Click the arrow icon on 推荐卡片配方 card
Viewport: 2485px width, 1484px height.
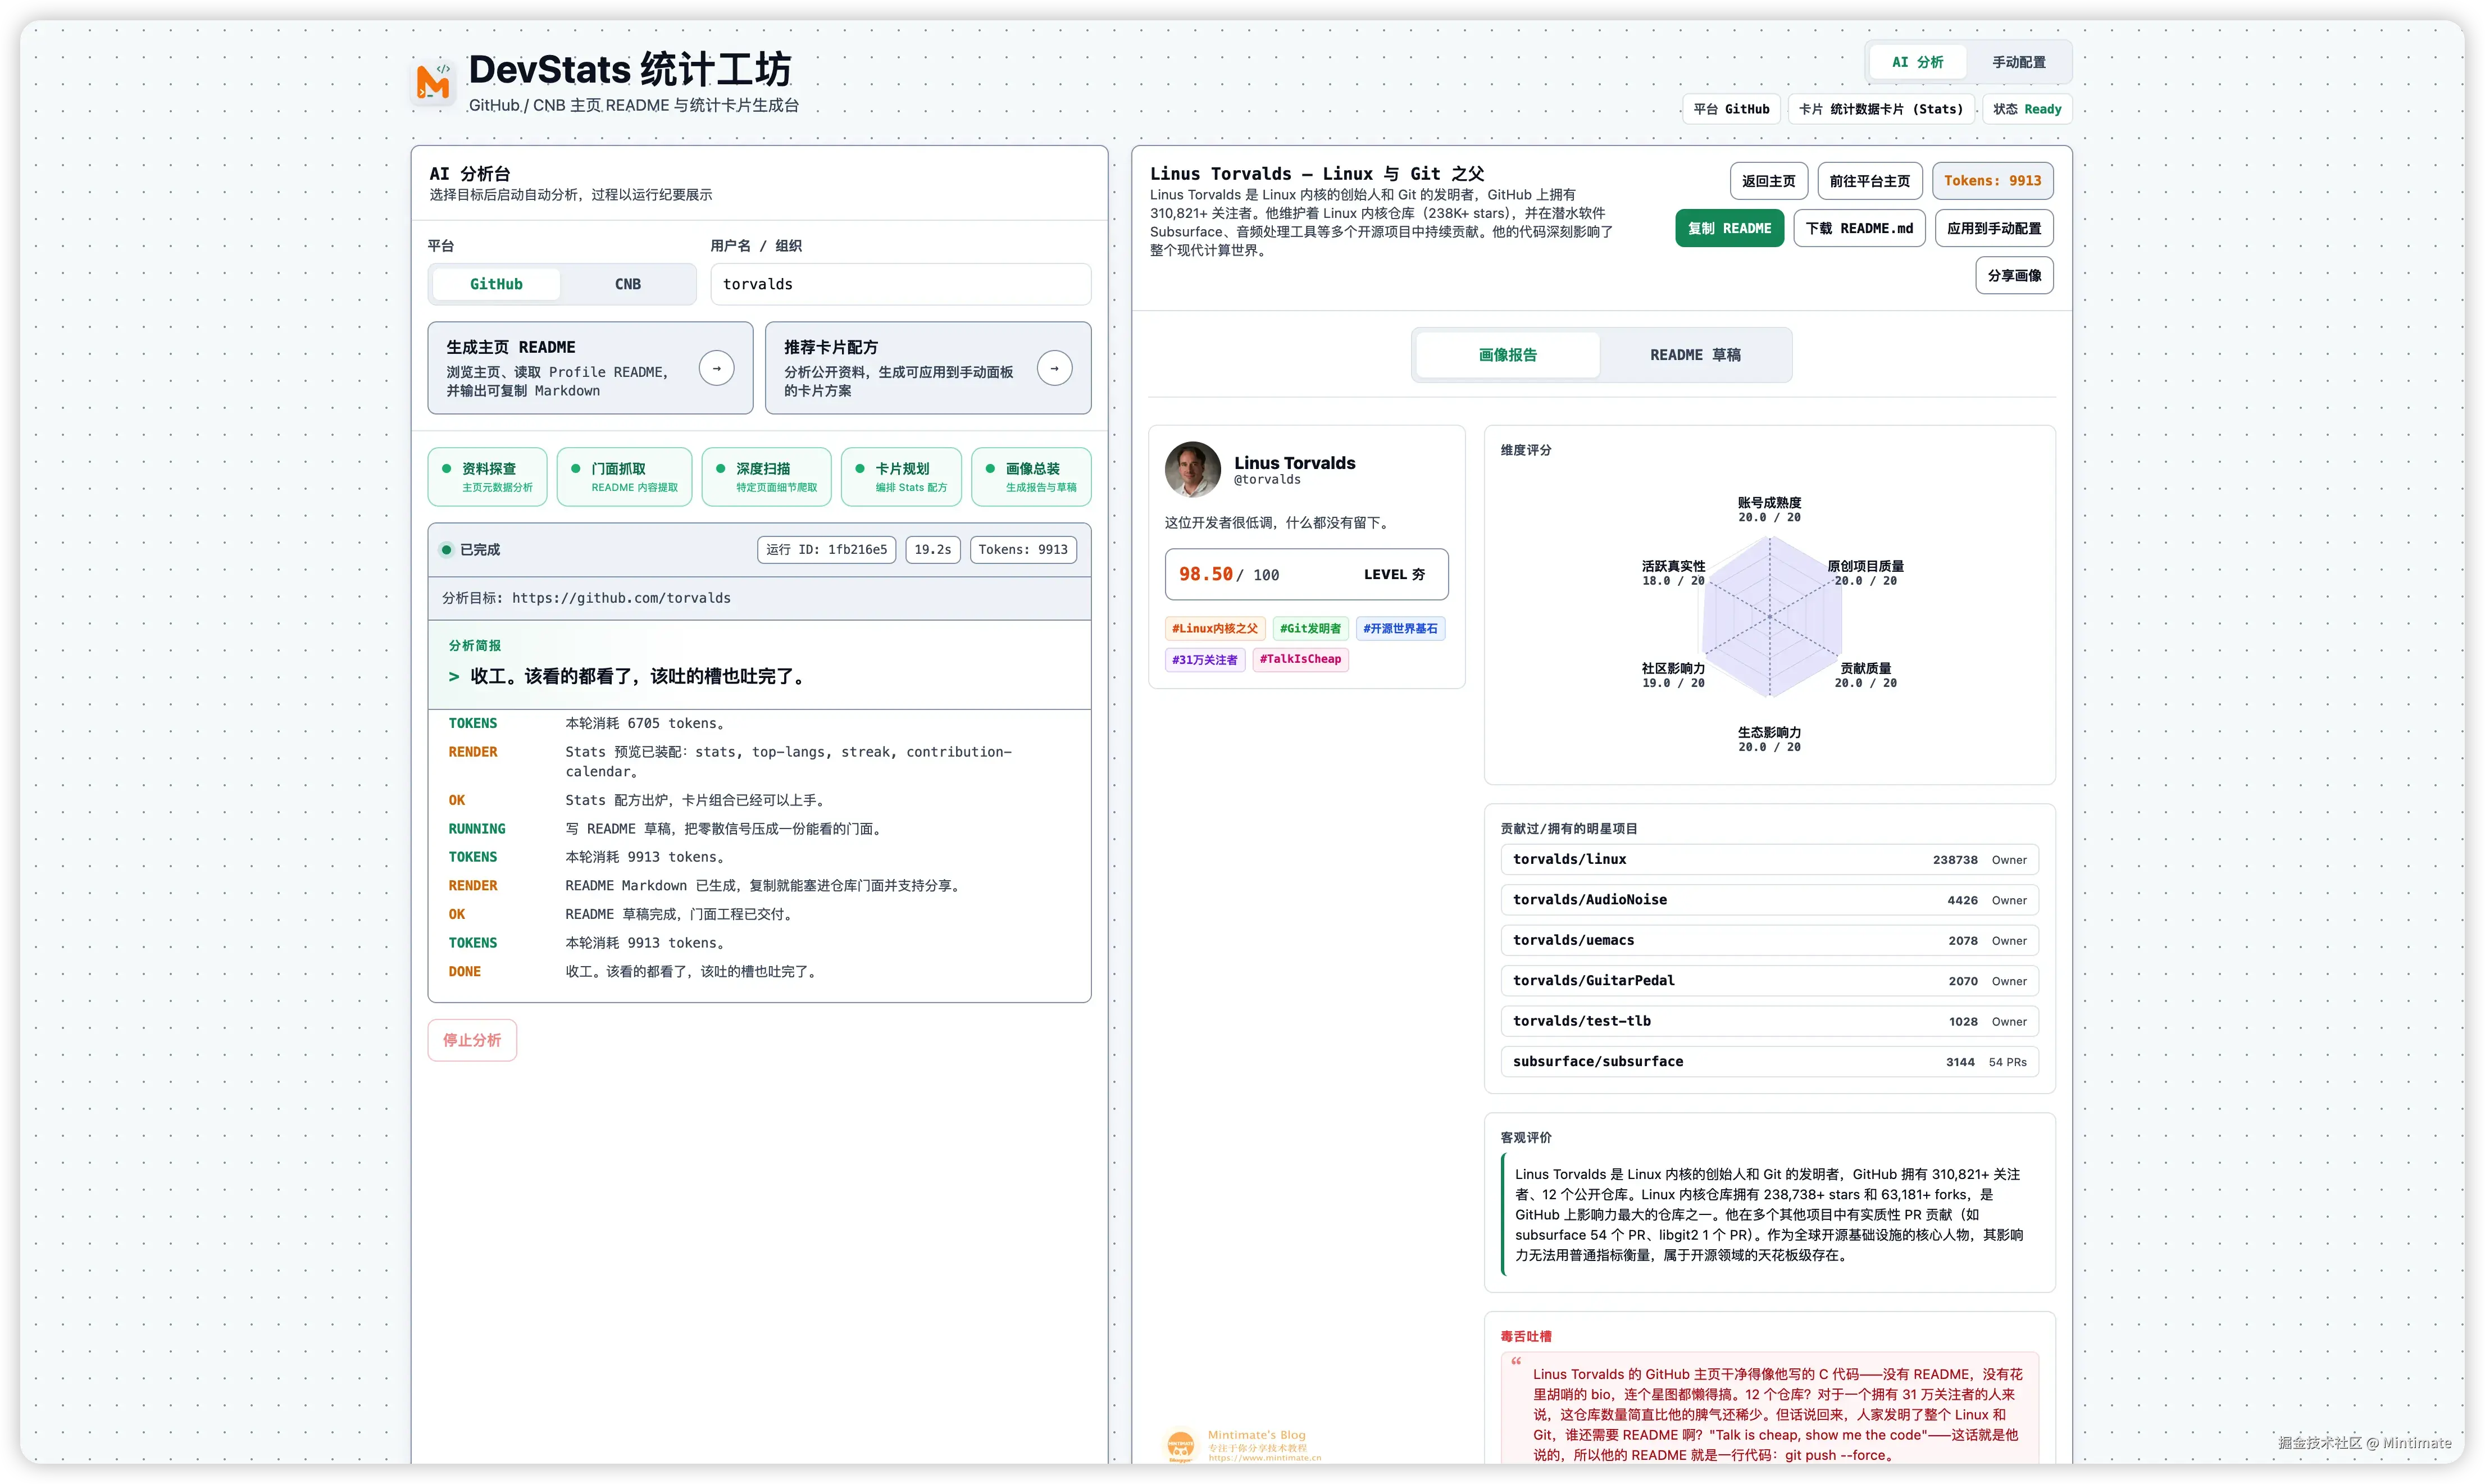(1054, 368)
